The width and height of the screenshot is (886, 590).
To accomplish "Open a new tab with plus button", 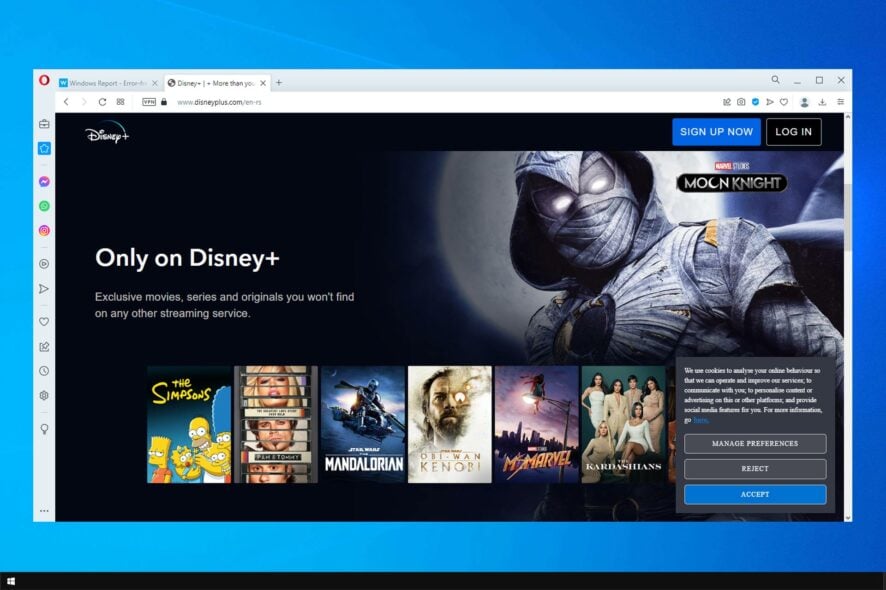I will [x=279, y=83].
